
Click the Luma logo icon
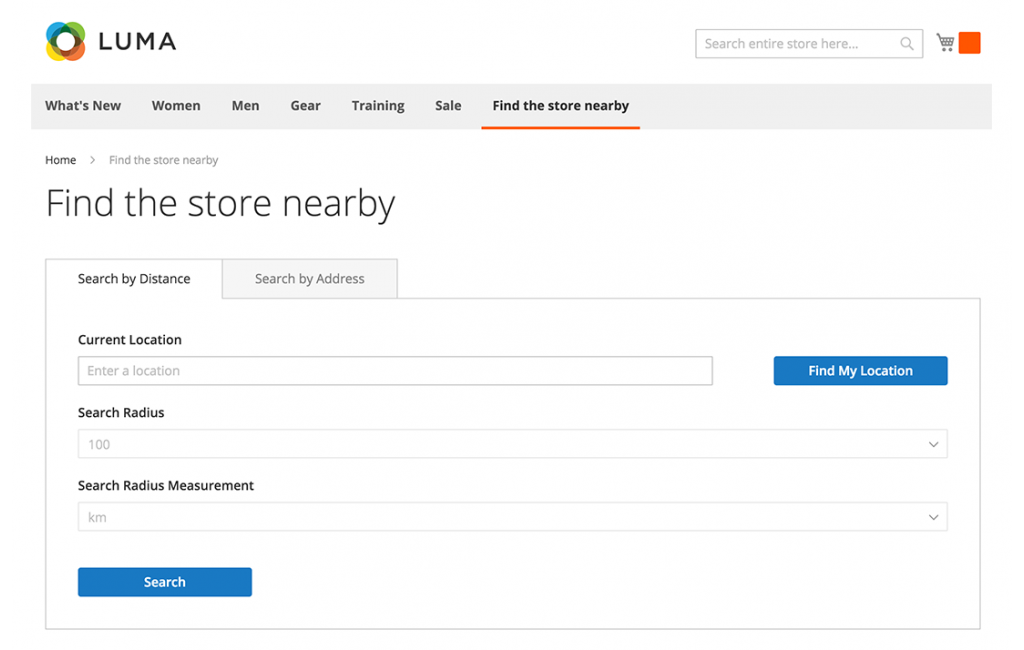pos(65,41)
